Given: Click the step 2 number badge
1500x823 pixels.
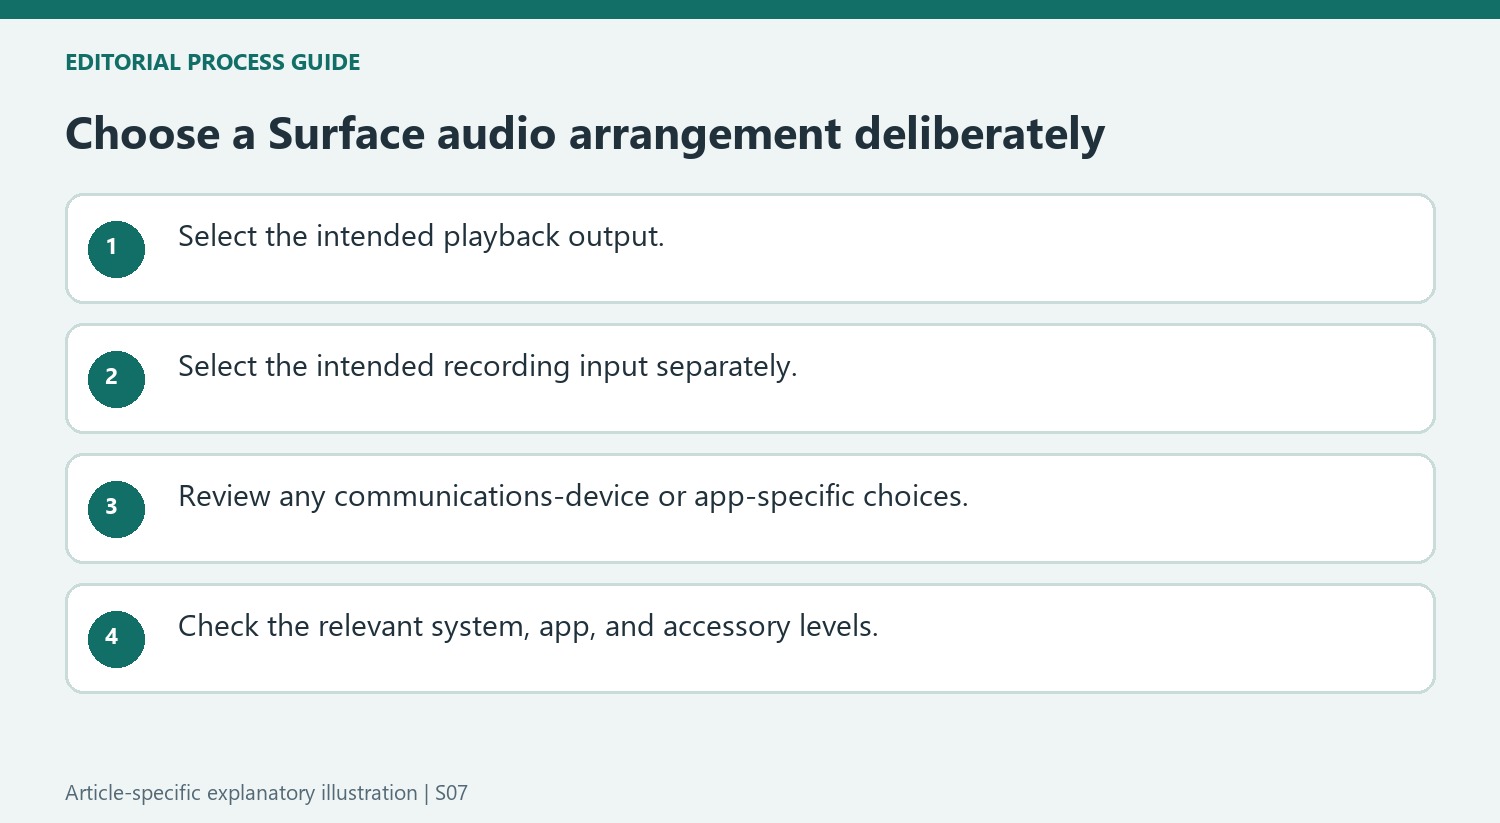Looking at the screenshot, I should pyautogui.click(x=116, y=379).
